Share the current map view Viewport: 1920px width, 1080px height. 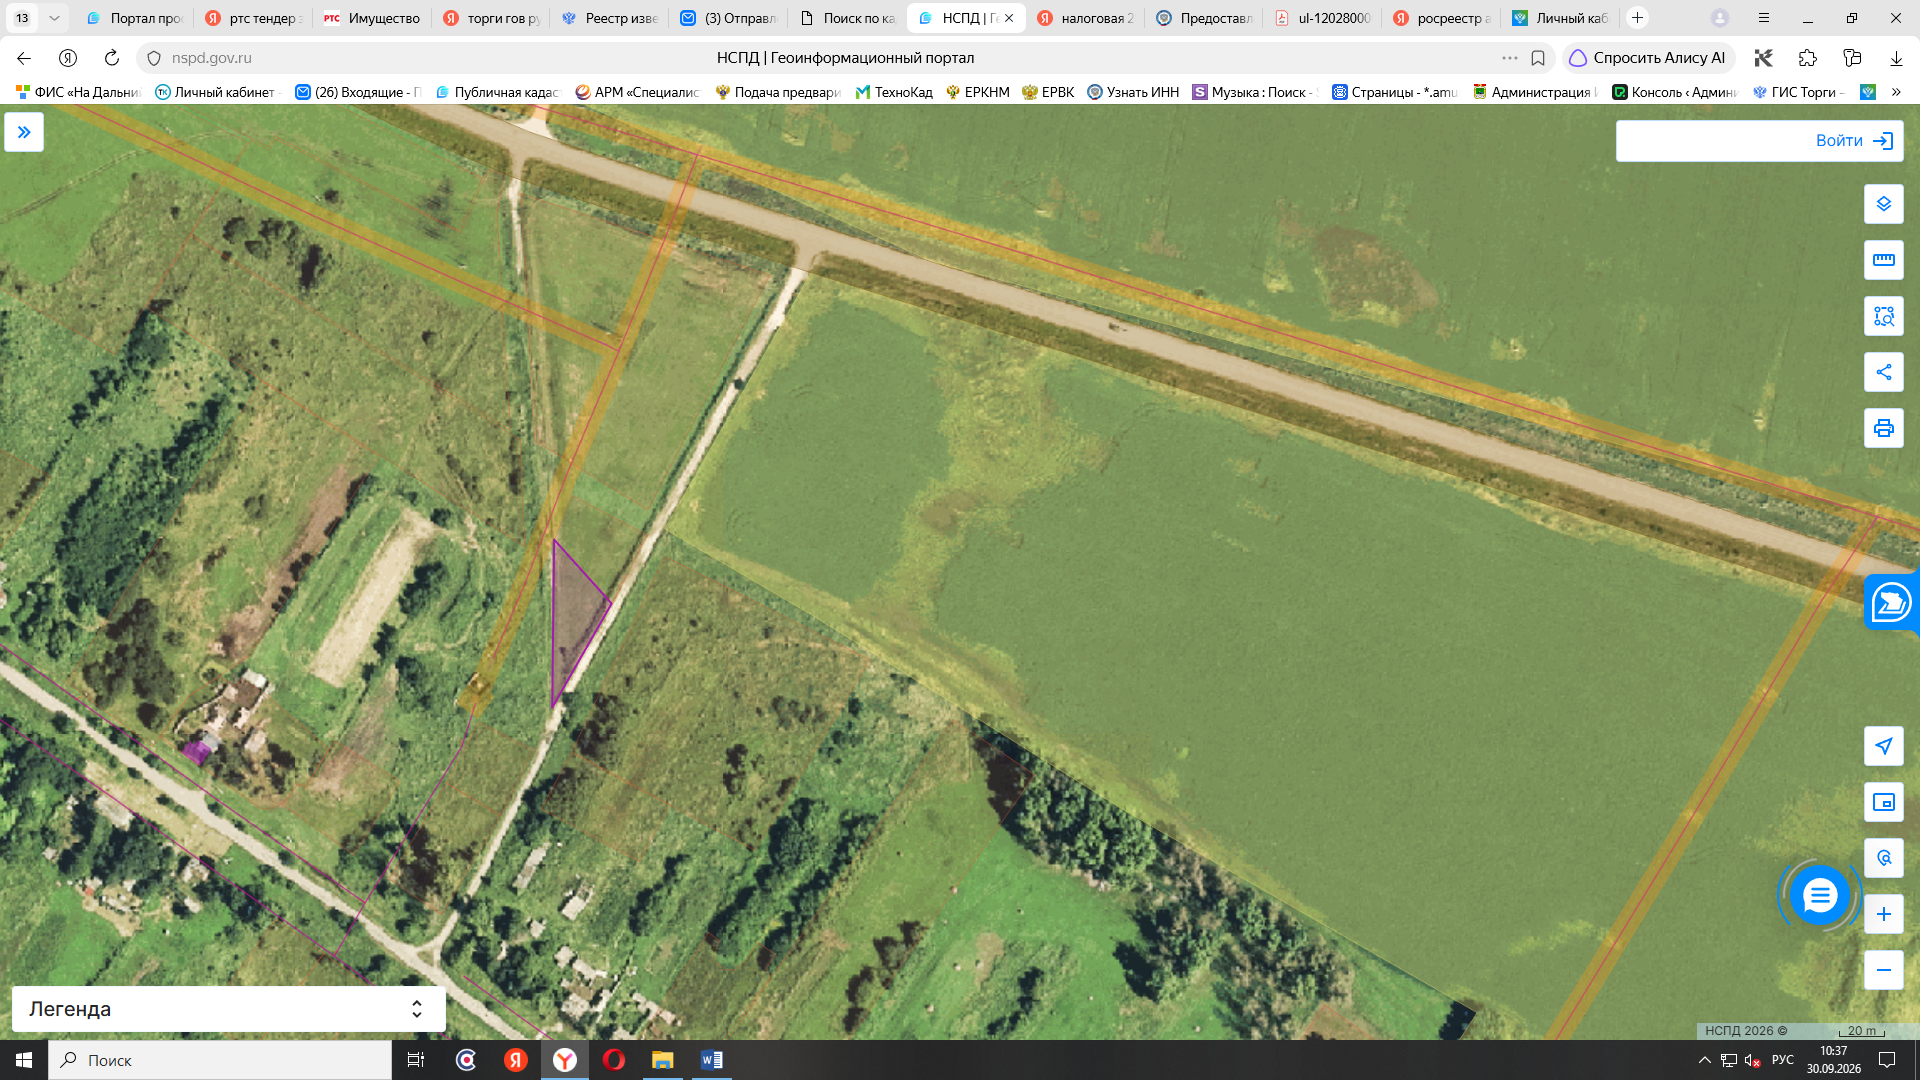1884,372
